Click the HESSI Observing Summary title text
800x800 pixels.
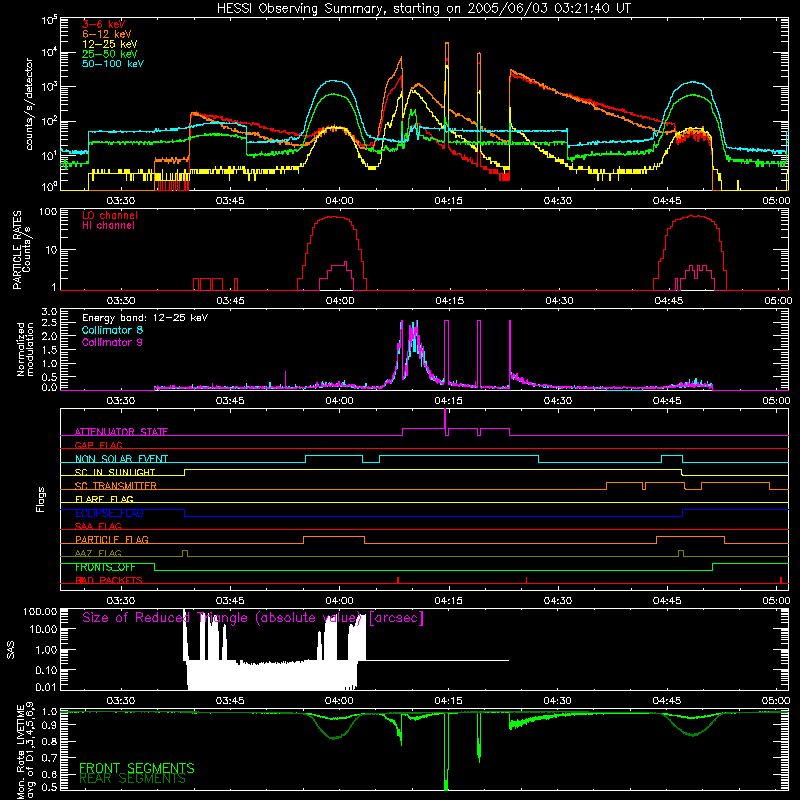(423, 9)
